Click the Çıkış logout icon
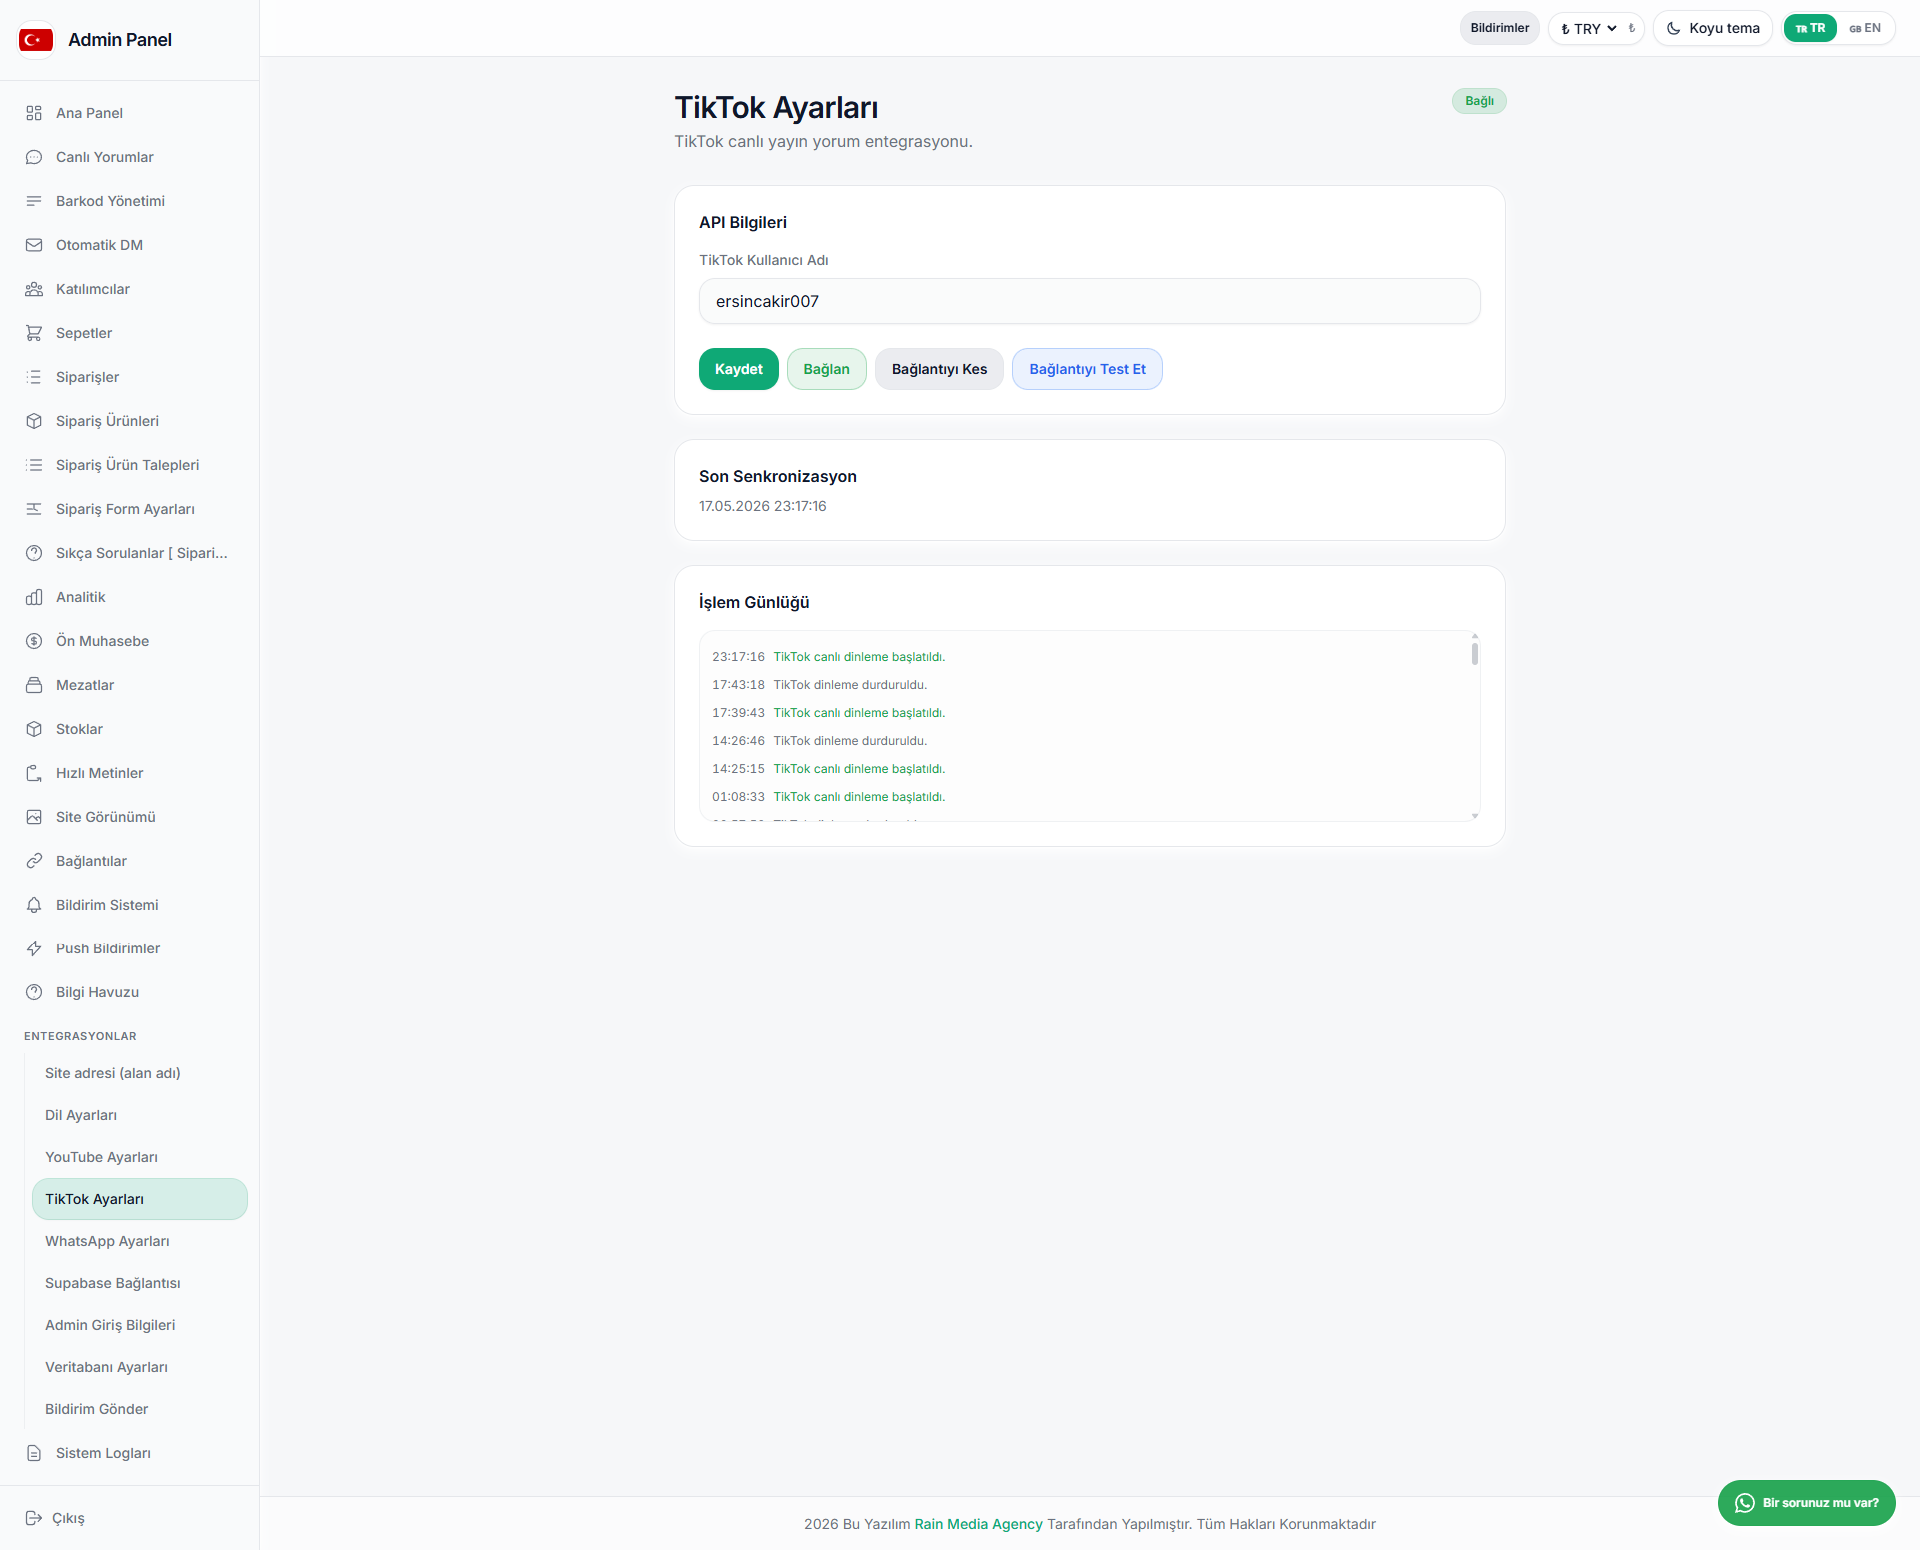This screenshot has height=1550, width=1920. click(x=33, y=1518)
